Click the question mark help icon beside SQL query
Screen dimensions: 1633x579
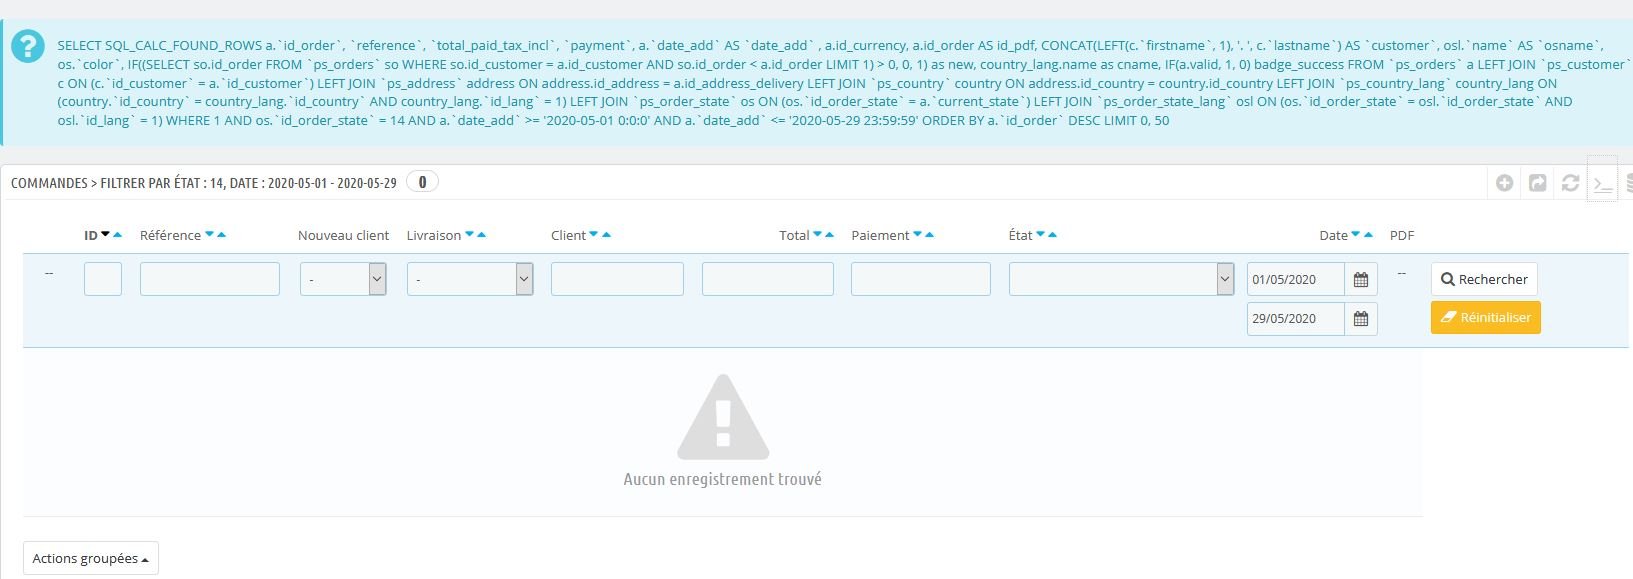(x=30, y=45)
